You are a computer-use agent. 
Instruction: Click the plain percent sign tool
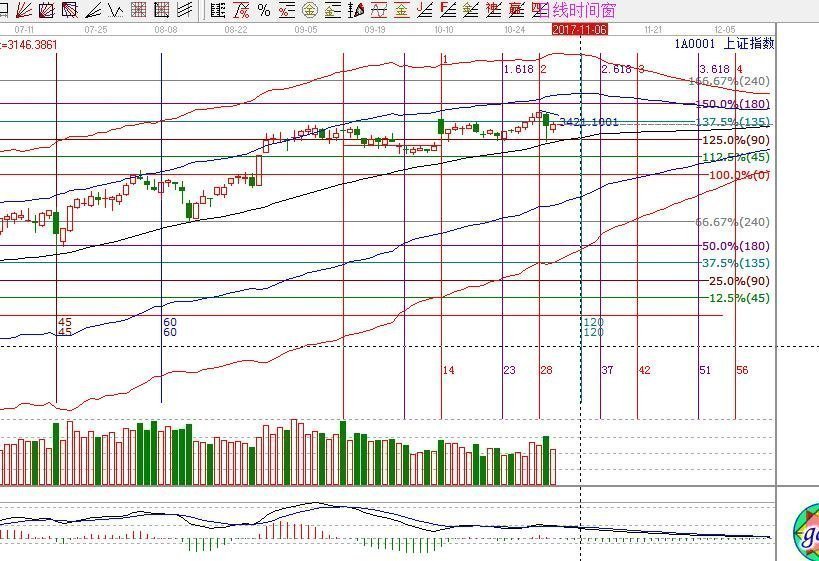[x=264, y=10]
